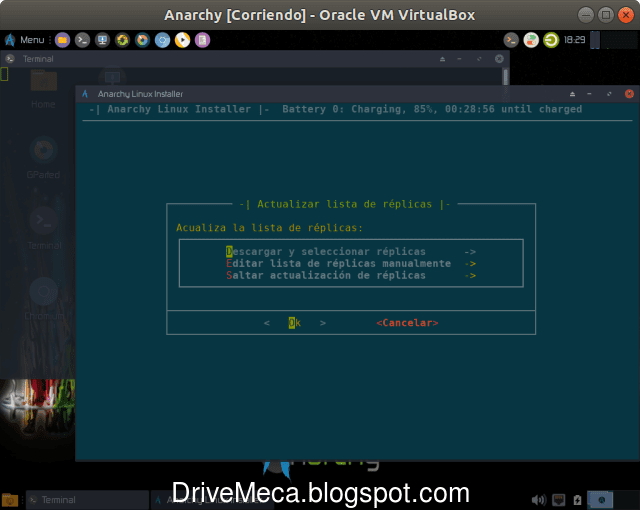Switch to Terminal in bottom taskbar
Screen dimensions: 640x510
pyautogui.click(x=87, y=500)
